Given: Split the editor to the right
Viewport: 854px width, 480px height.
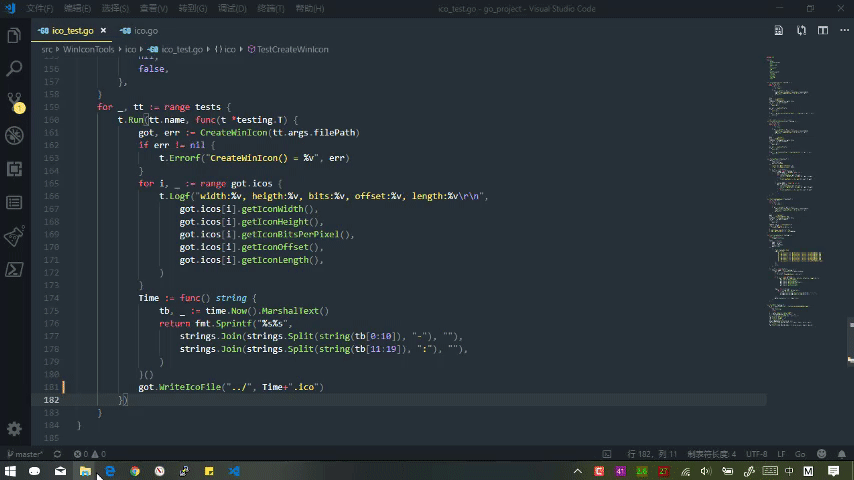Looking at the screenshot, I should pos(823,31).
